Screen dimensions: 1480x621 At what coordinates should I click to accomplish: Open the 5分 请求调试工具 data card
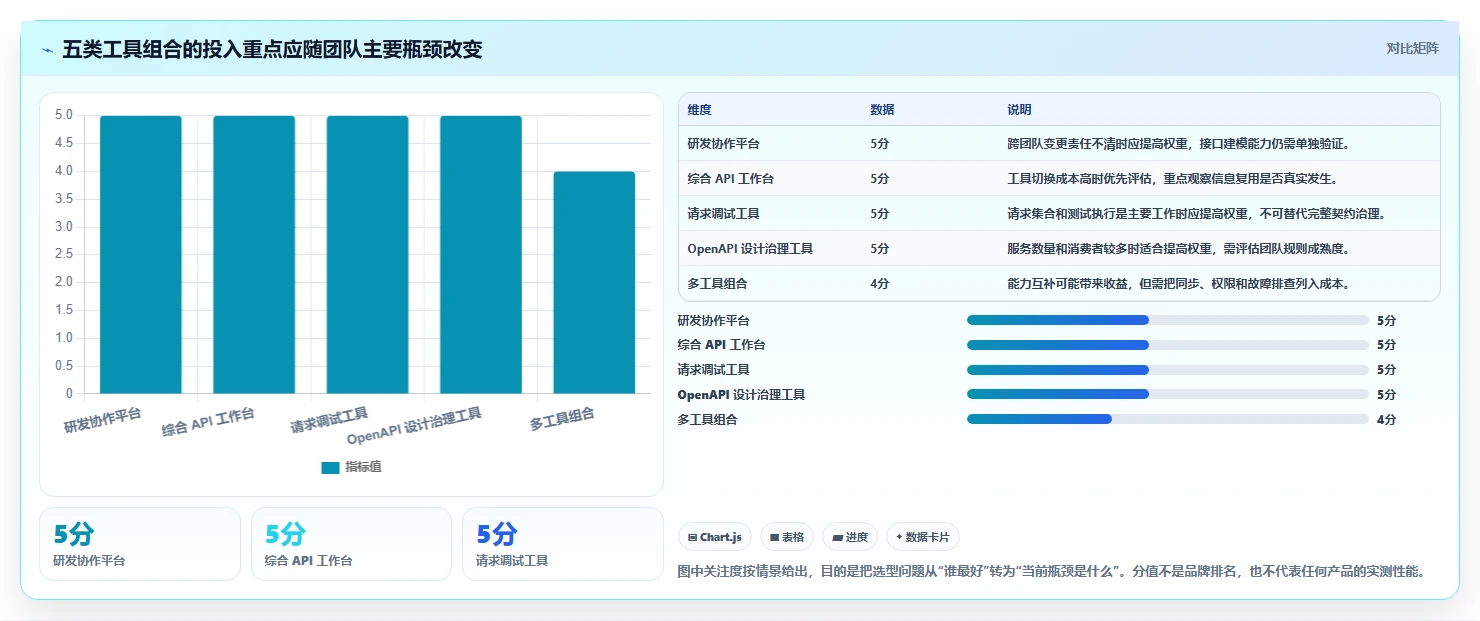coord(563,544)
